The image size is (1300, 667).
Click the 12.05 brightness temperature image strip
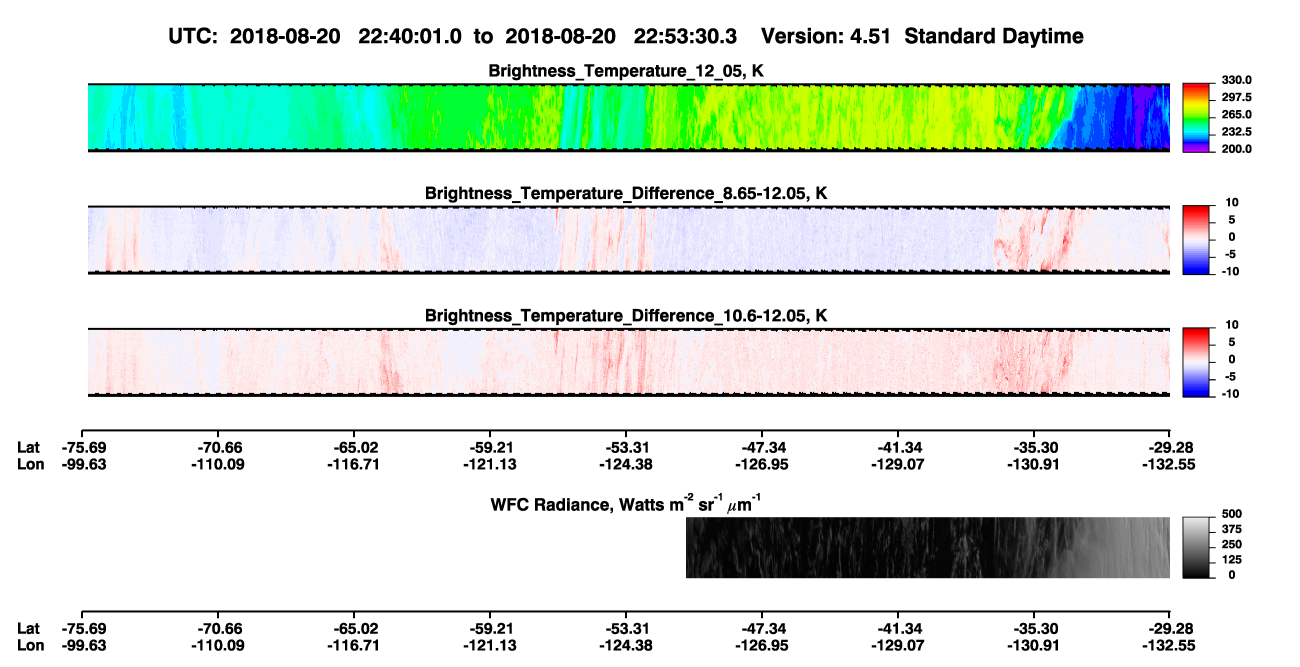[629, 117]
